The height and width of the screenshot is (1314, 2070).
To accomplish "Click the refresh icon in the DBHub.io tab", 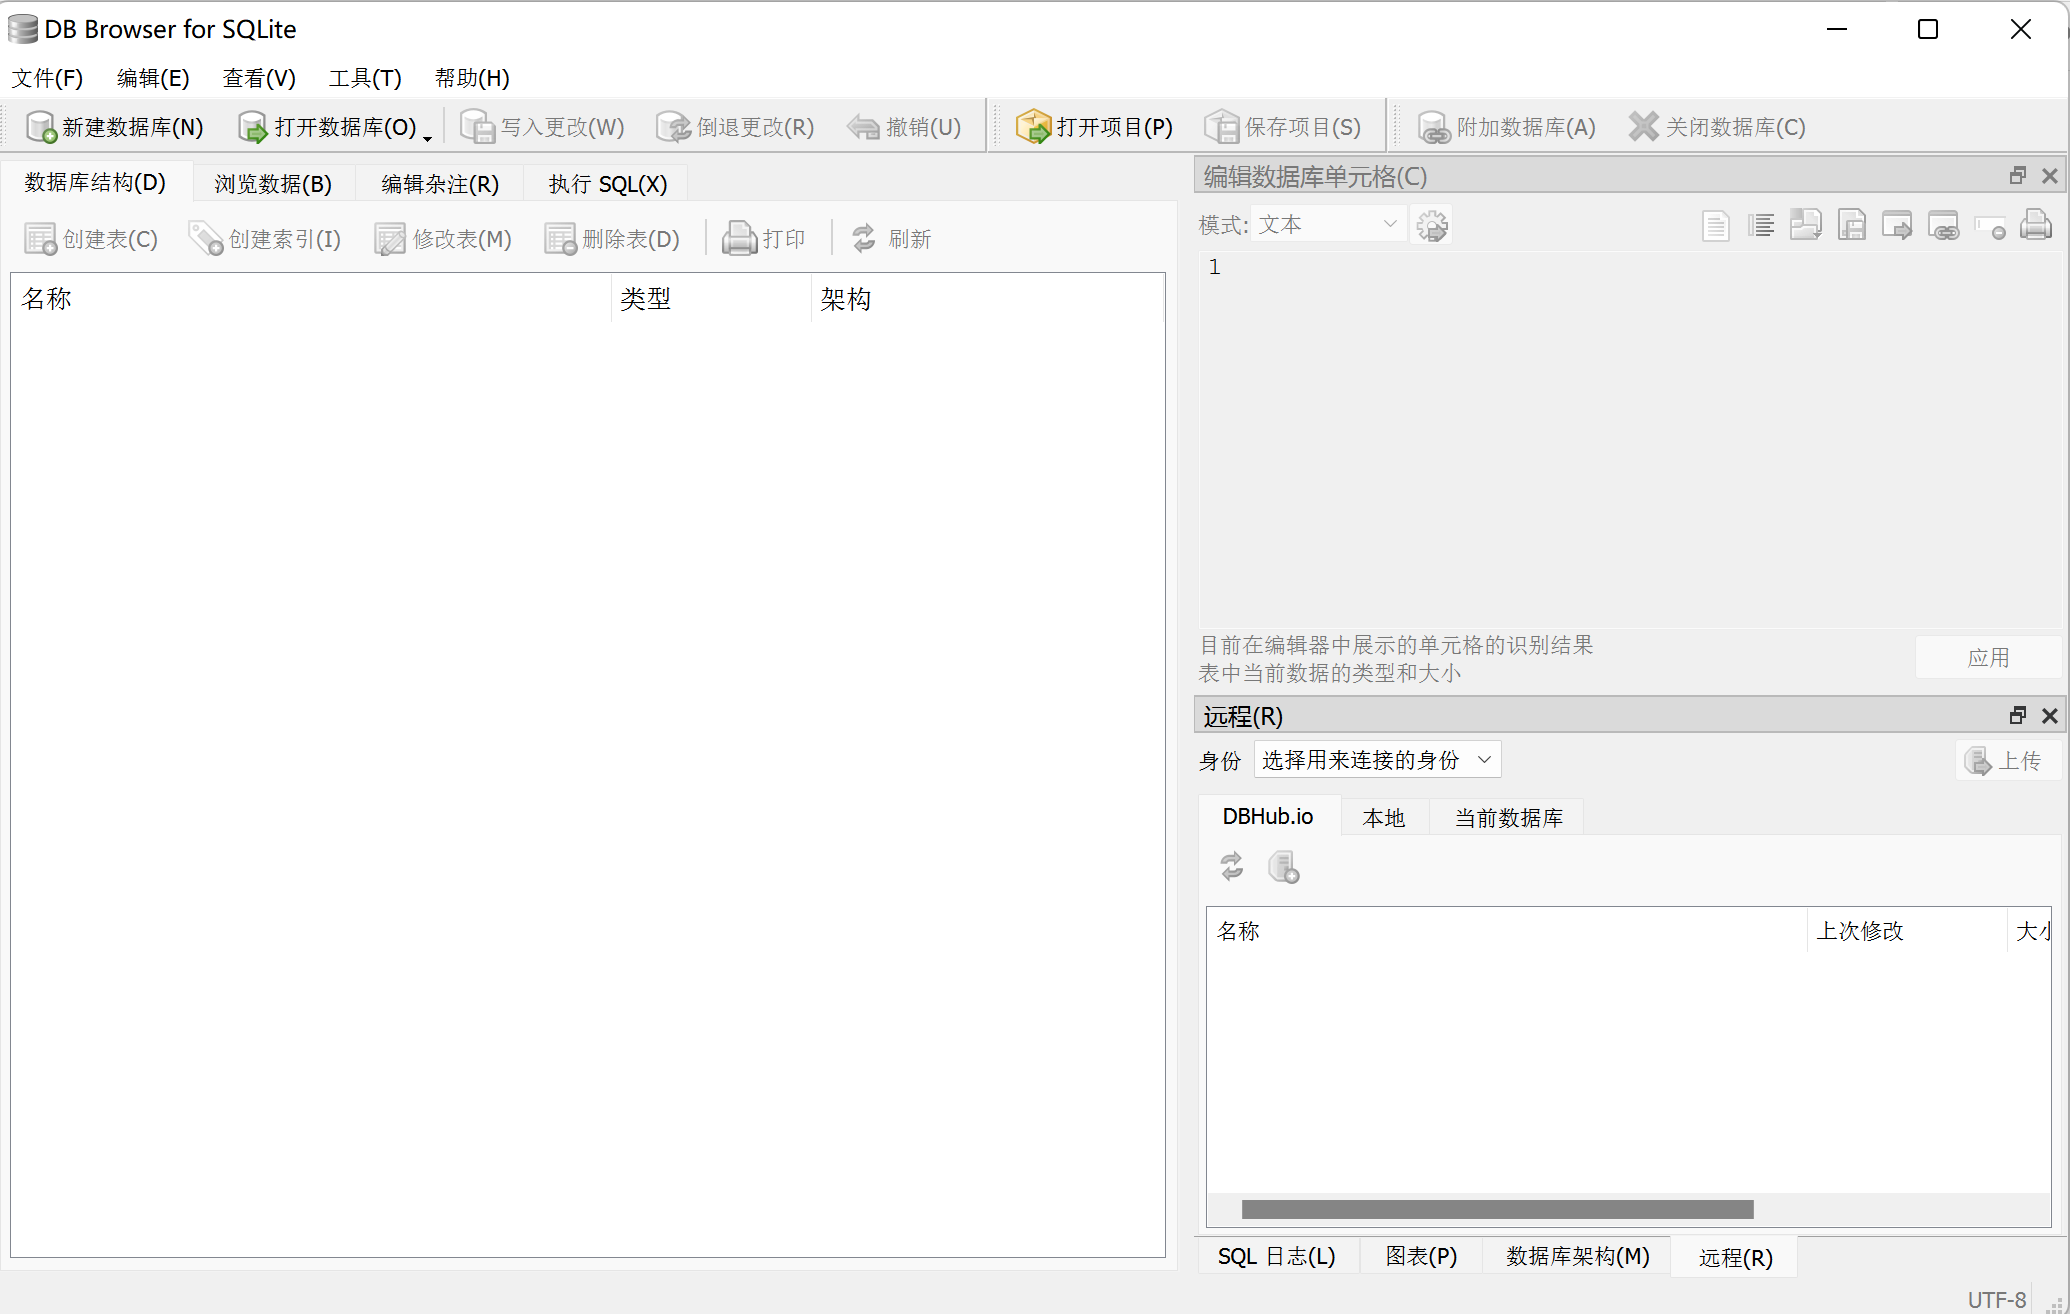I will (x=1232, y=866).
